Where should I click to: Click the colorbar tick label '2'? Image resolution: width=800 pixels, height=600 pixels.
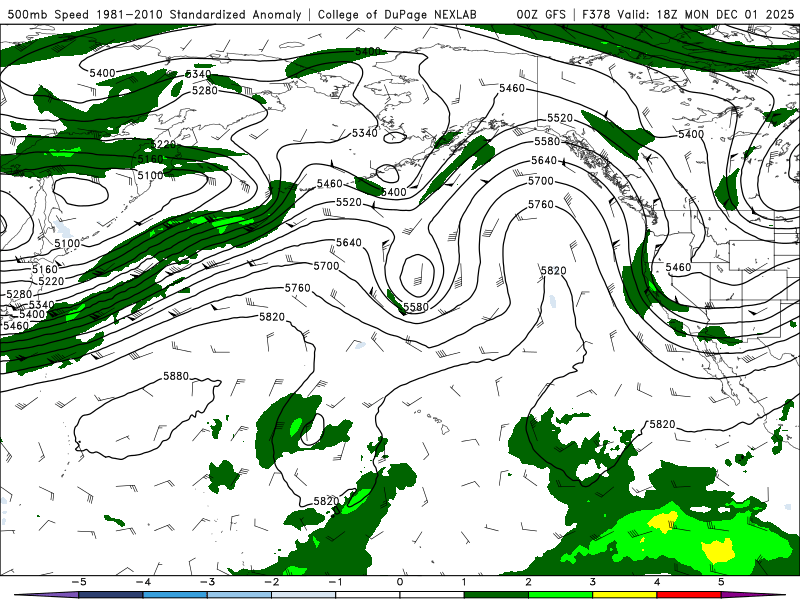pos(528,582)
